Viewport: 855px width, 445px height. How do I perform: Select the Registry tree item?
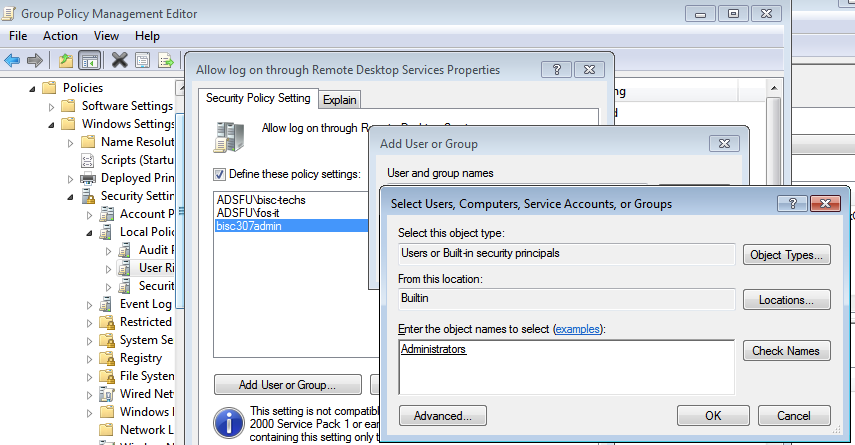click(140, 358)
